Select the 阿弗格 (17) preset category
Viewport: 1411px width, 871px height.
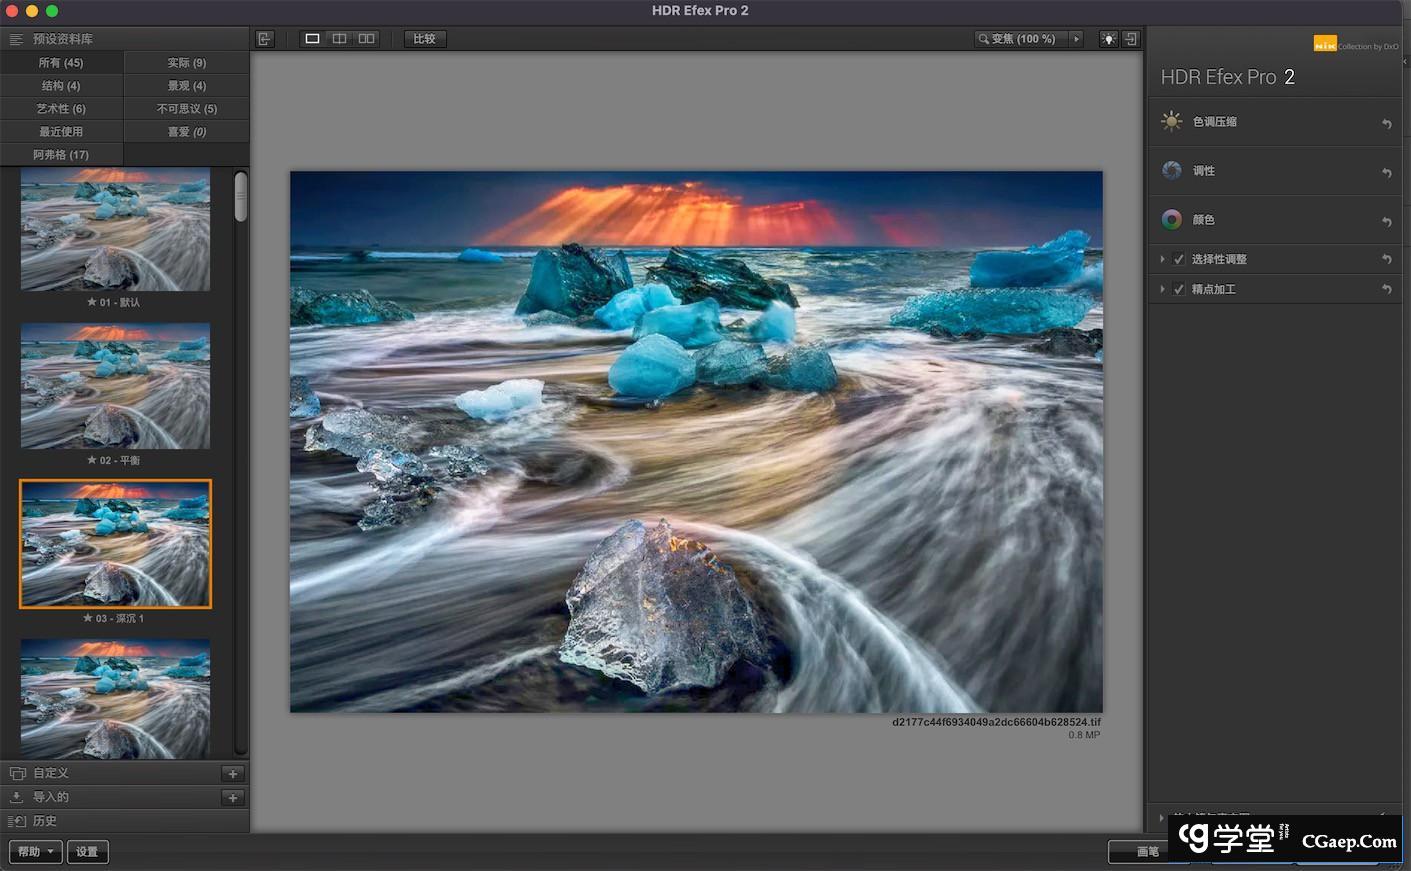(61, 155)
